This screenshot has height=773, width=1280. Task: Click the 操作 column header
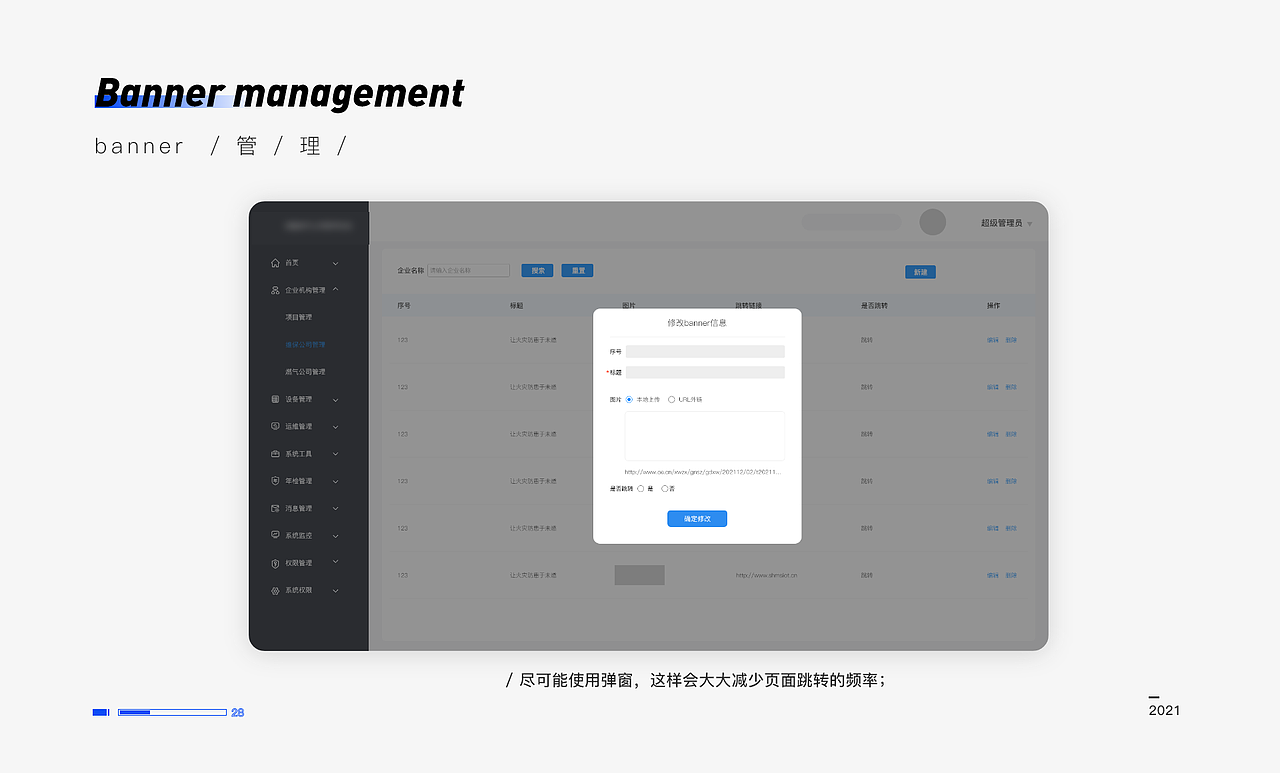coord(993,305)
